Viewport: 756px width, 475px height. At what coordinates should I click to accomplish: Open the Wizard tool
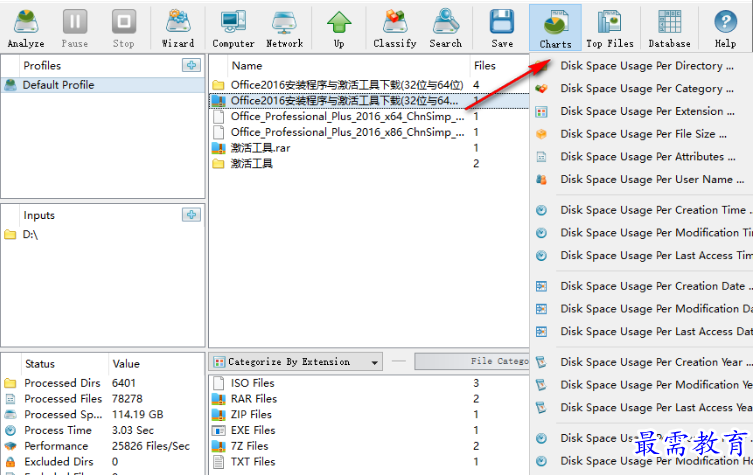(x=178, y=28)
